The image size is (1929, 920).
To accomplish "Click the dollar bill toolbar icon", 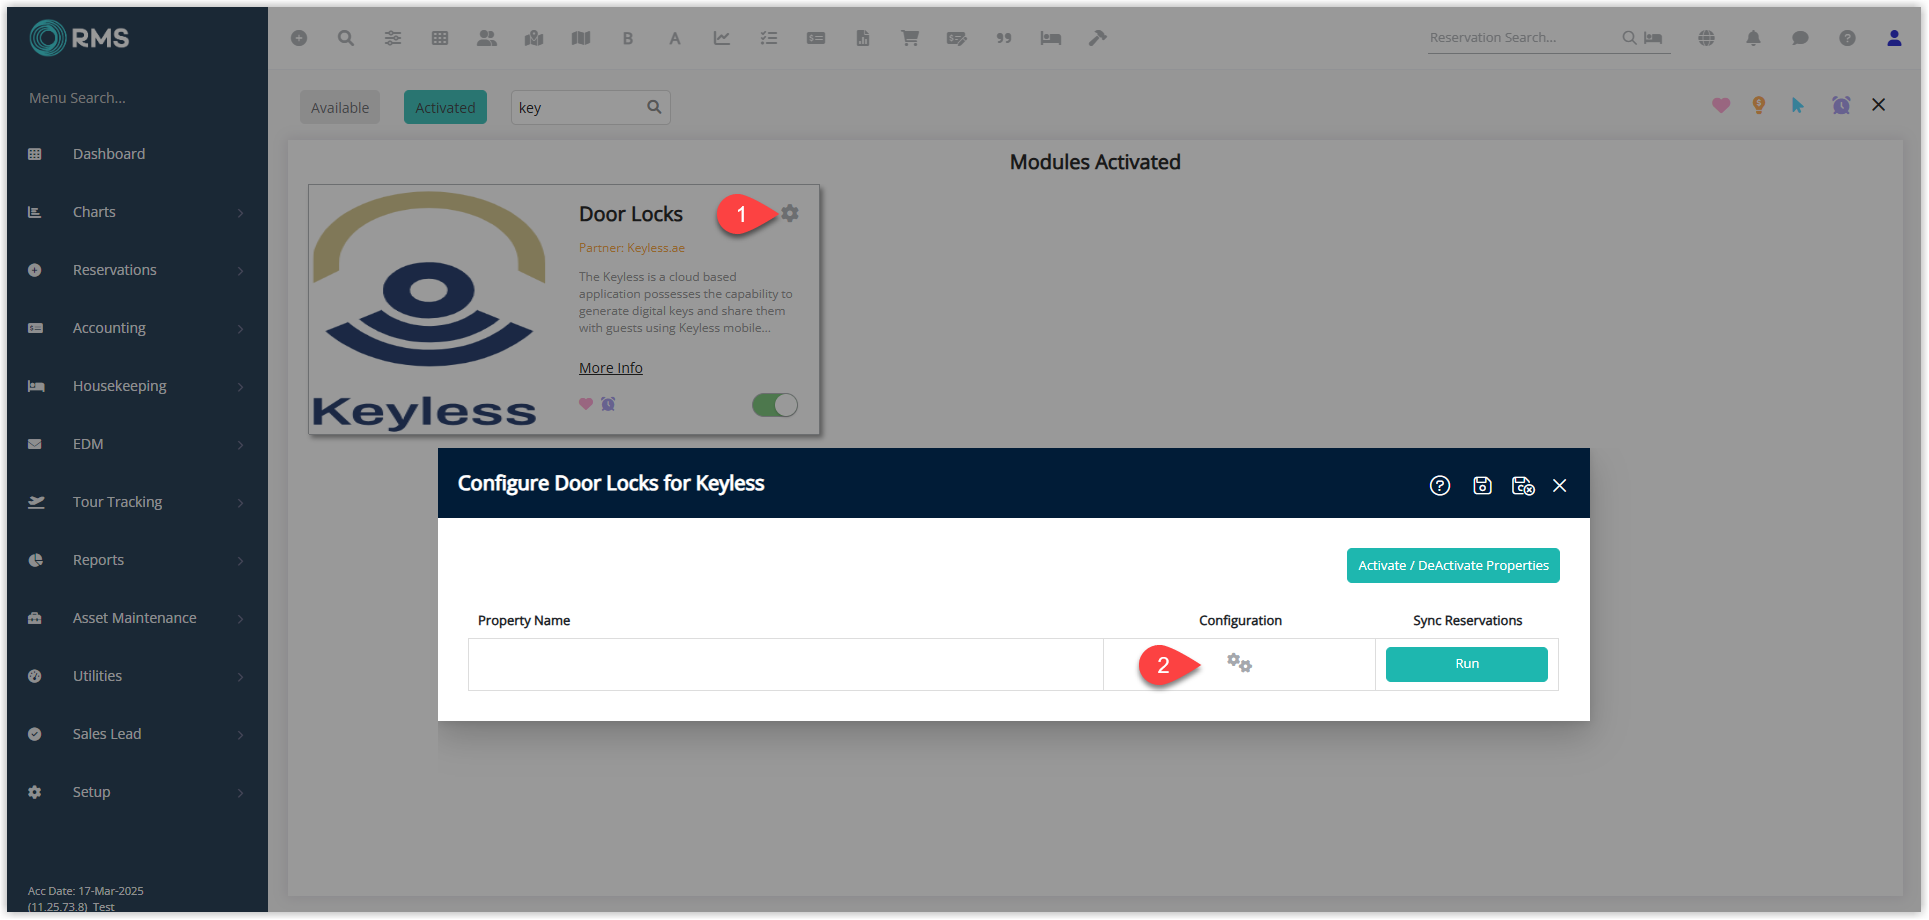I will (x=816, y=38).
